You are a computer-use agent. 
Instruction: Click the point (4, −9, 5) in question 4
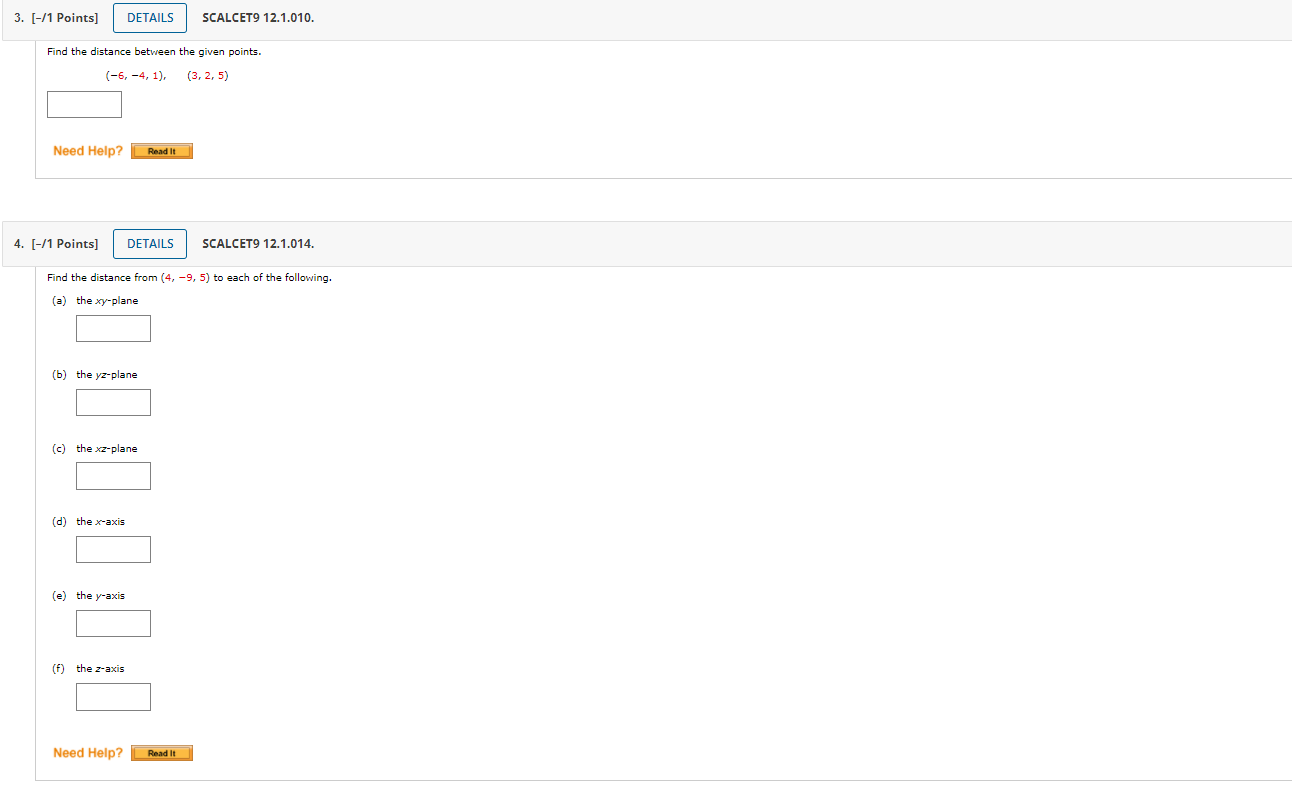(x=185, y=278)
